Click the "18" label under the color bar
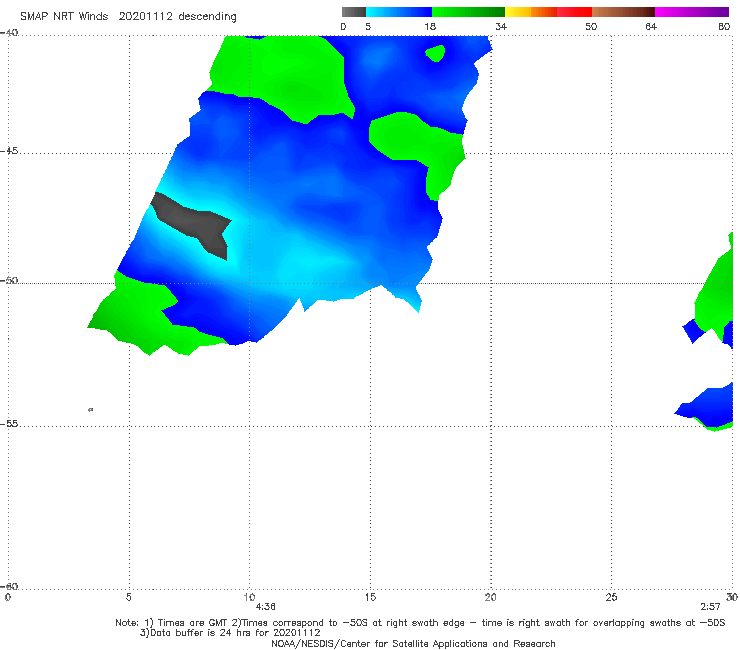This screenshot has height=650, width=740. (430, 26)
